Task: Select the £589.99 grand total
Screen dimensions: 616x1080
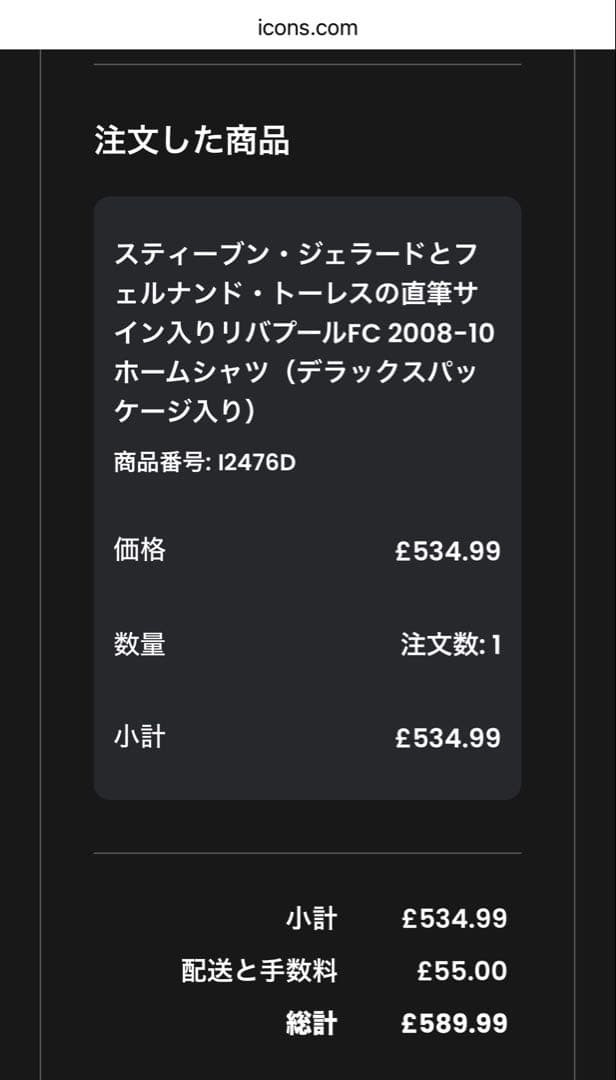Action: (454, 1024)
